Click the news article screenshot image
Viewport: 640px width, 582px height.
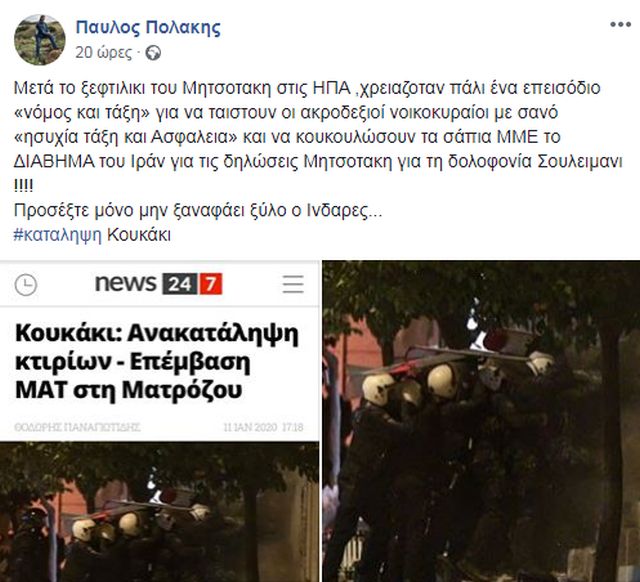pyautogui.click(x=159, y=421)
